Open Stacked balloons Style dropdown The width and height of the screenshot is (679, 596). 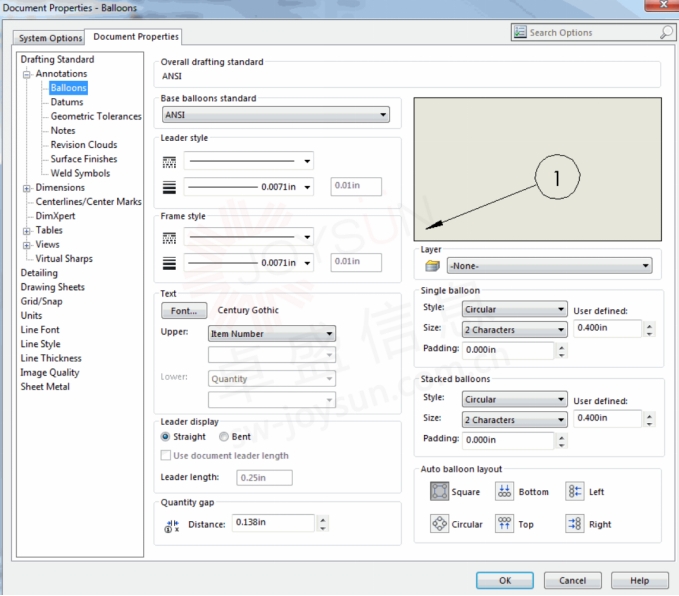click(514, 399)
